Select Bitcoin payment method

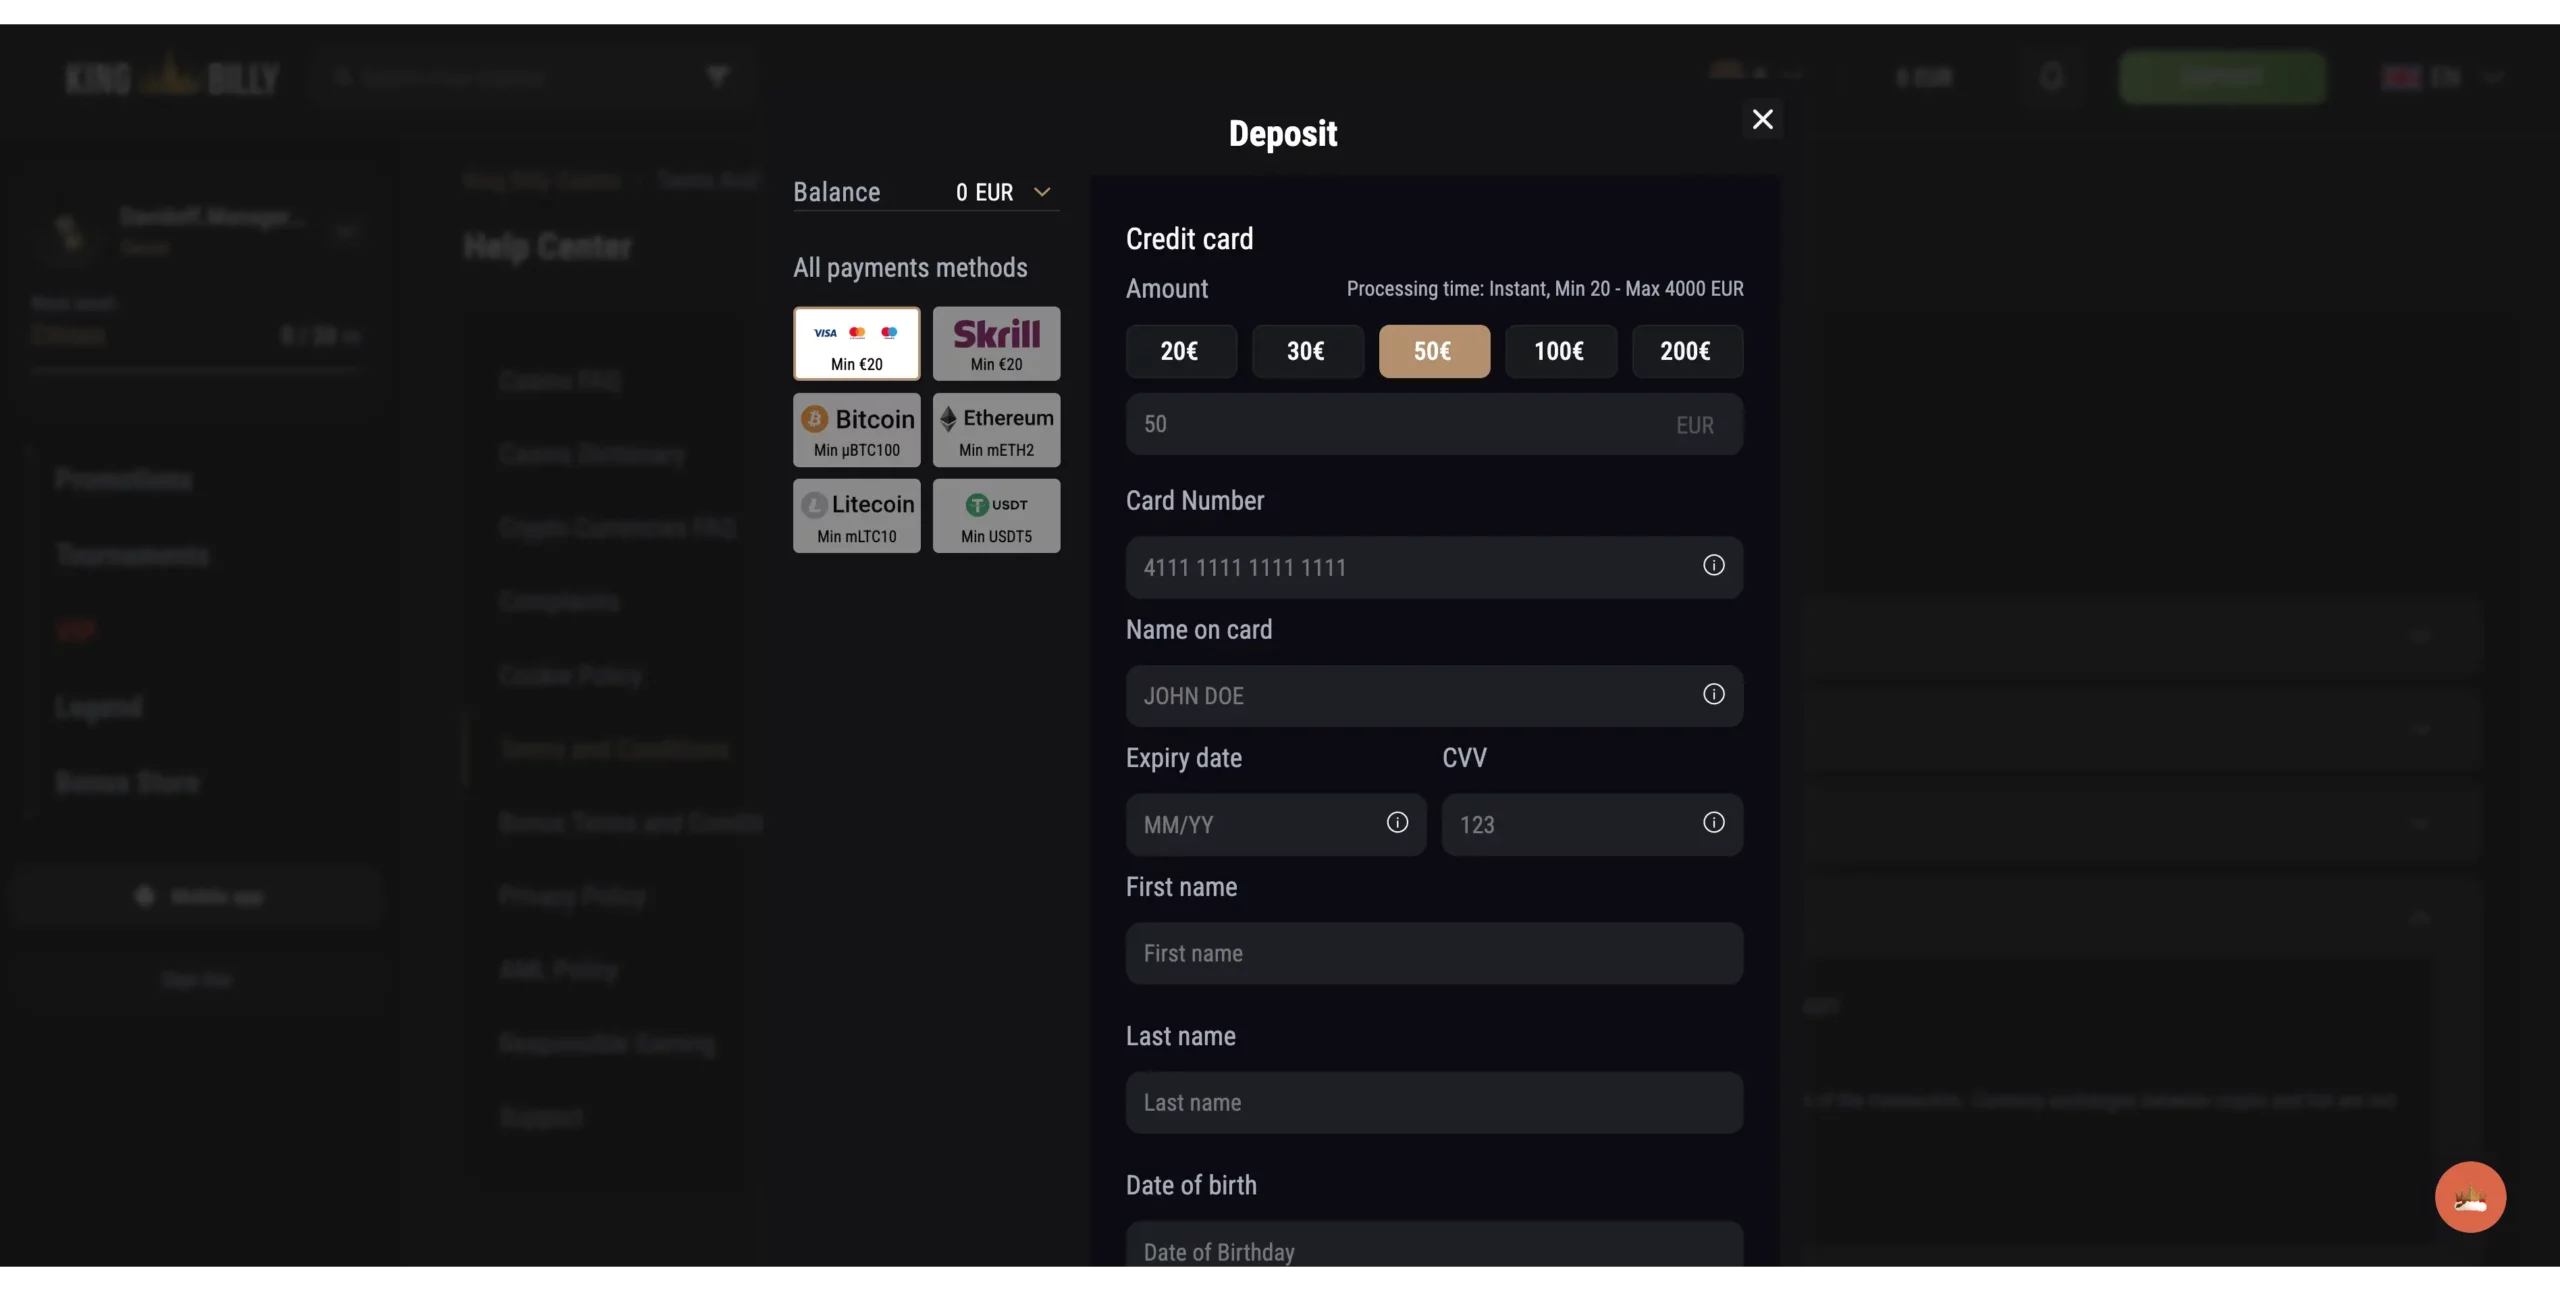coord(856,430)
